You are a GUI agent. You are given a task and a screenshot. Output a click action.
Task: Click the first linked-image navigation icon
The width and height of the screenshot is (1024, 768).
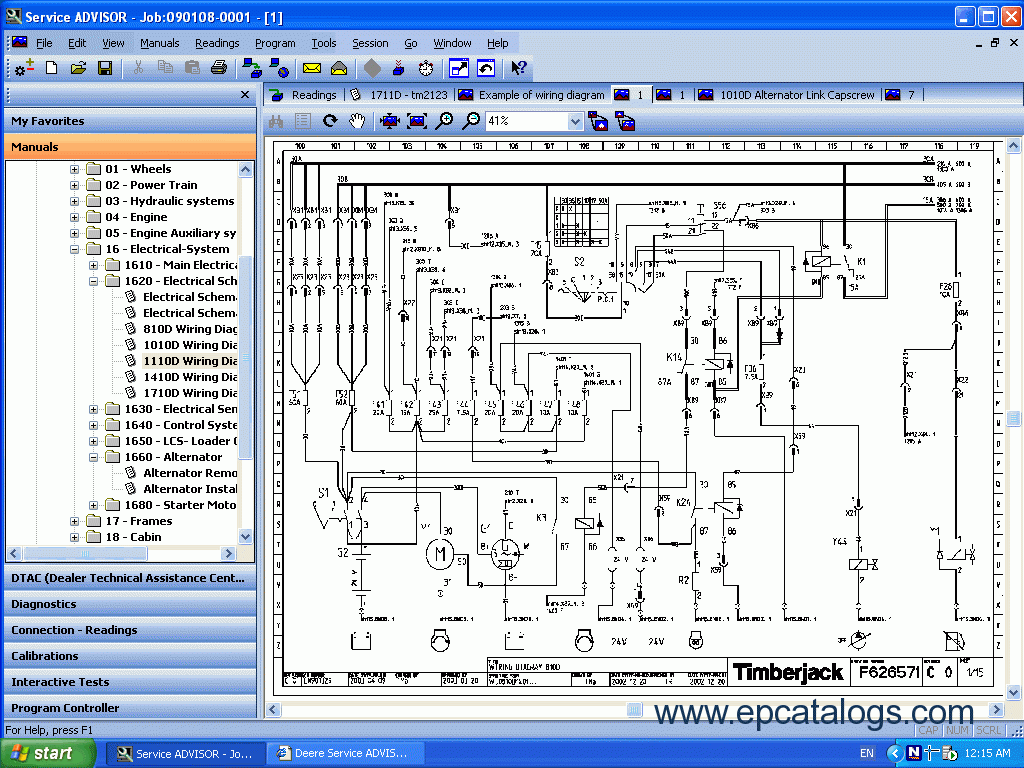click(598, 121)
